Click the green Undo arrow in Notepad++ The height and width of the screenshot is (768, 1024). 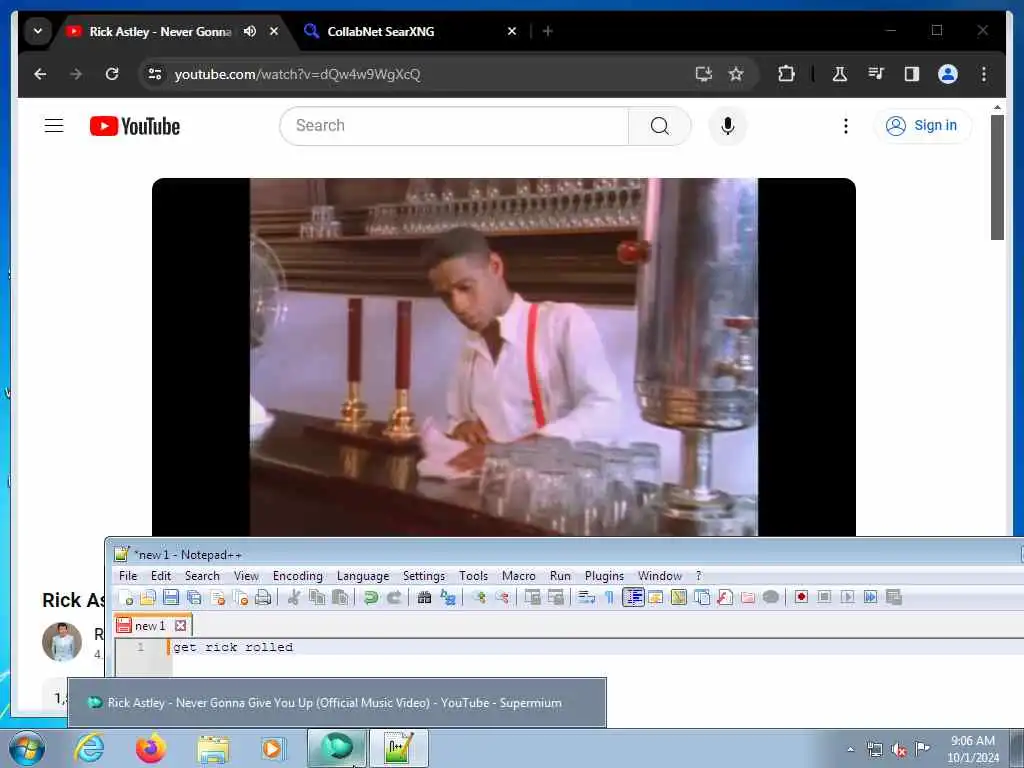coord(371,598)
